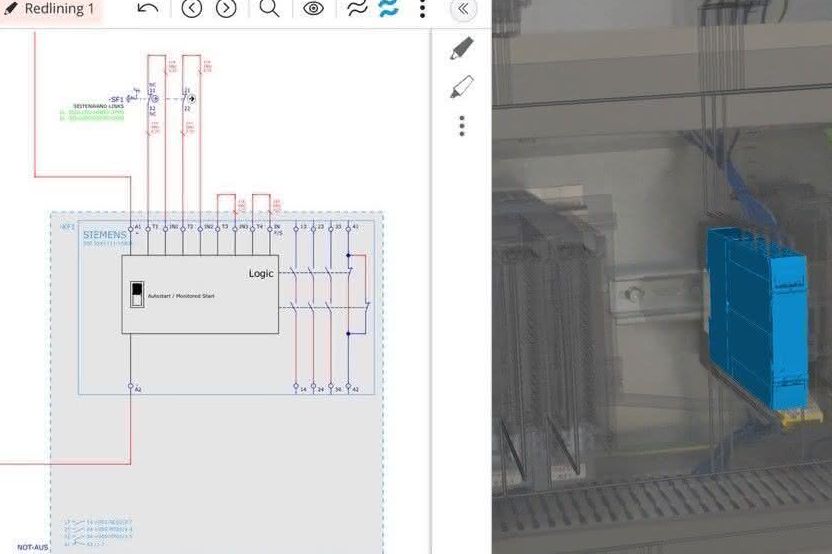Go to the next page arrow
The image size is (832, 554).
pyautogui.click(x=226, y=8)
